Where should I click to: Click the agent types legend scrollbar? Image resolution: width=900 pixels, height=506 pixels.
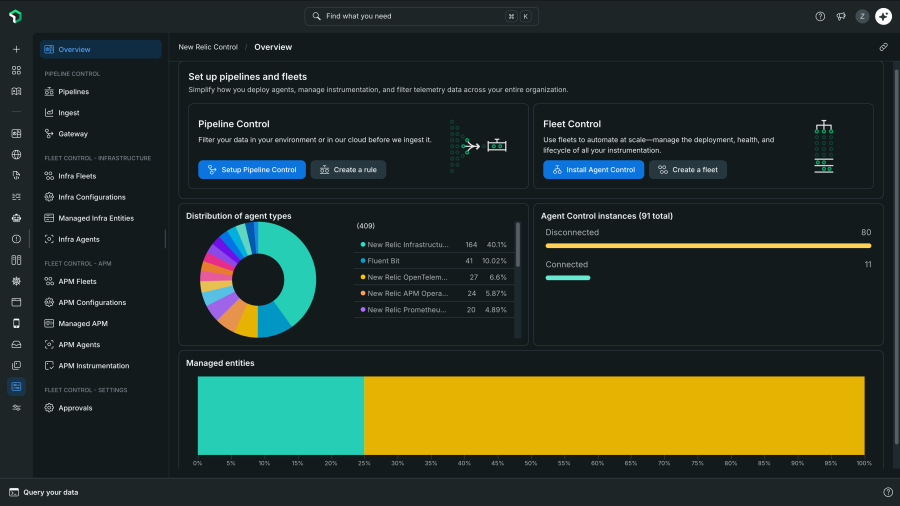point(518,245)
